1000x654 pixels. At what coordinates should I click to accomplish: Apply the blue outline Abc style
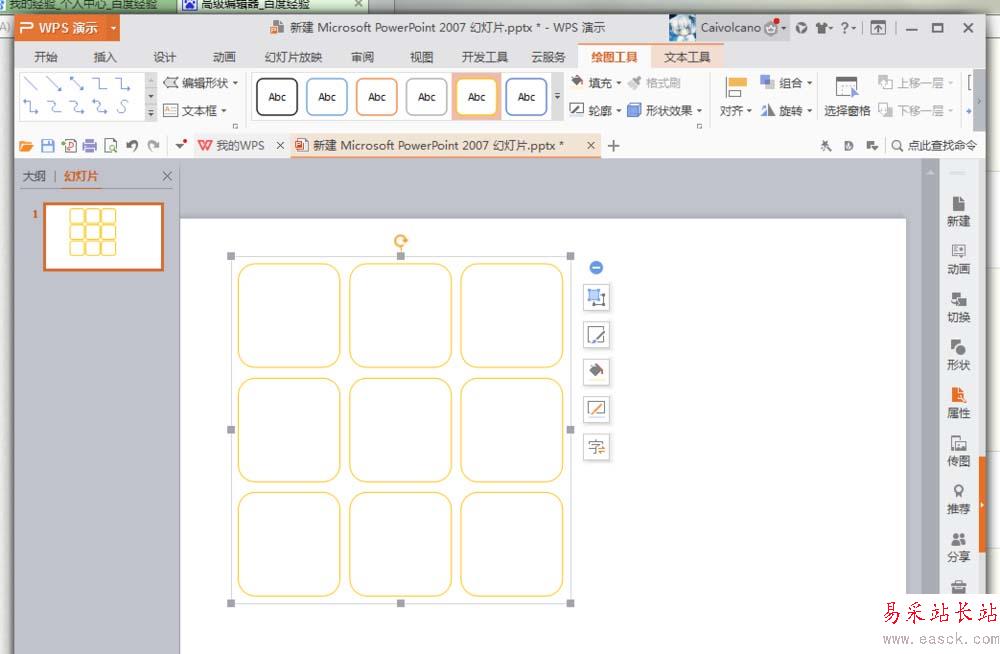pos(327,97)
